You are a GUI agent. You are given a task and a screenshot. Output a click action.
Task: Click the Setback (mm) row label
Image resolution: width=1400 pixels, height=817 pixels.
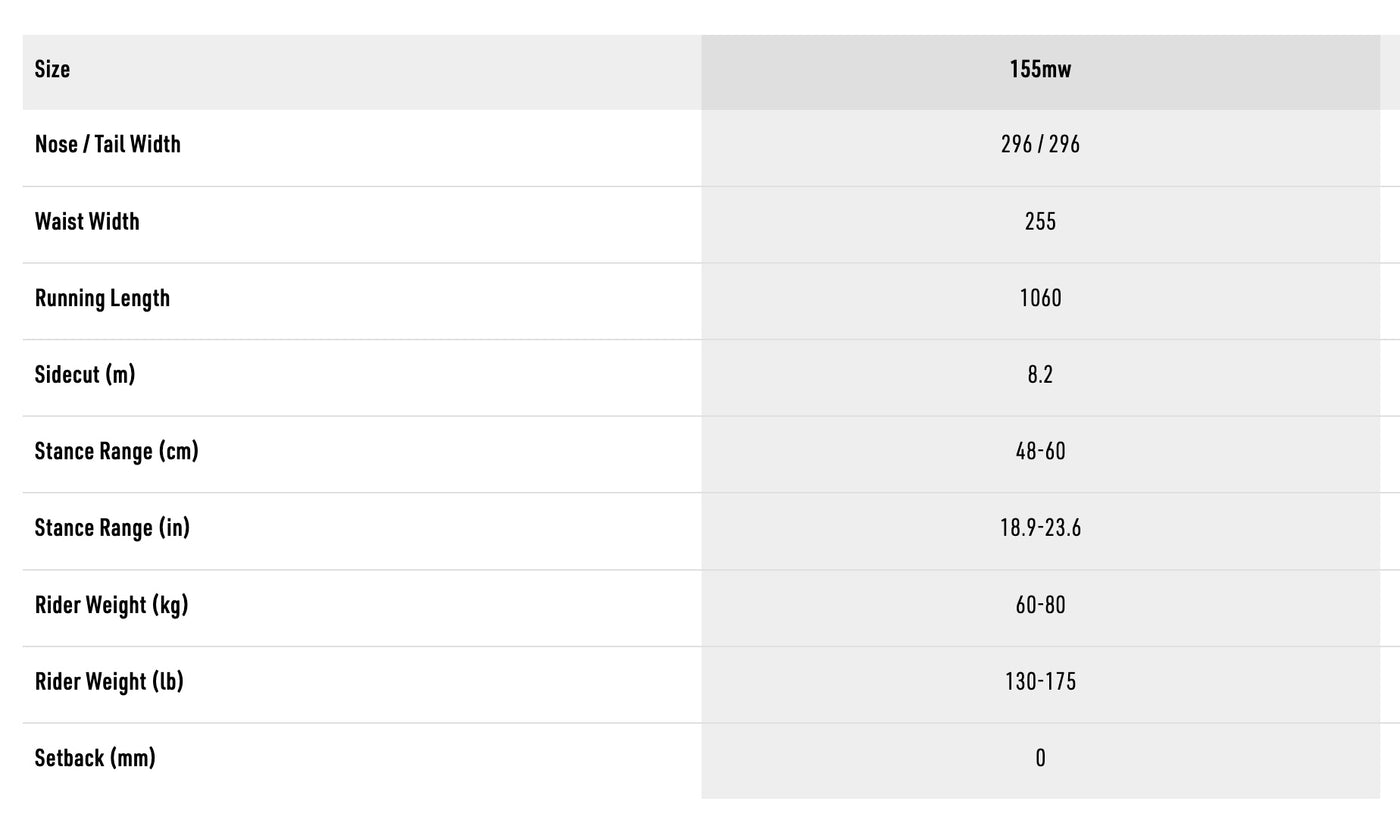[95, 758]
